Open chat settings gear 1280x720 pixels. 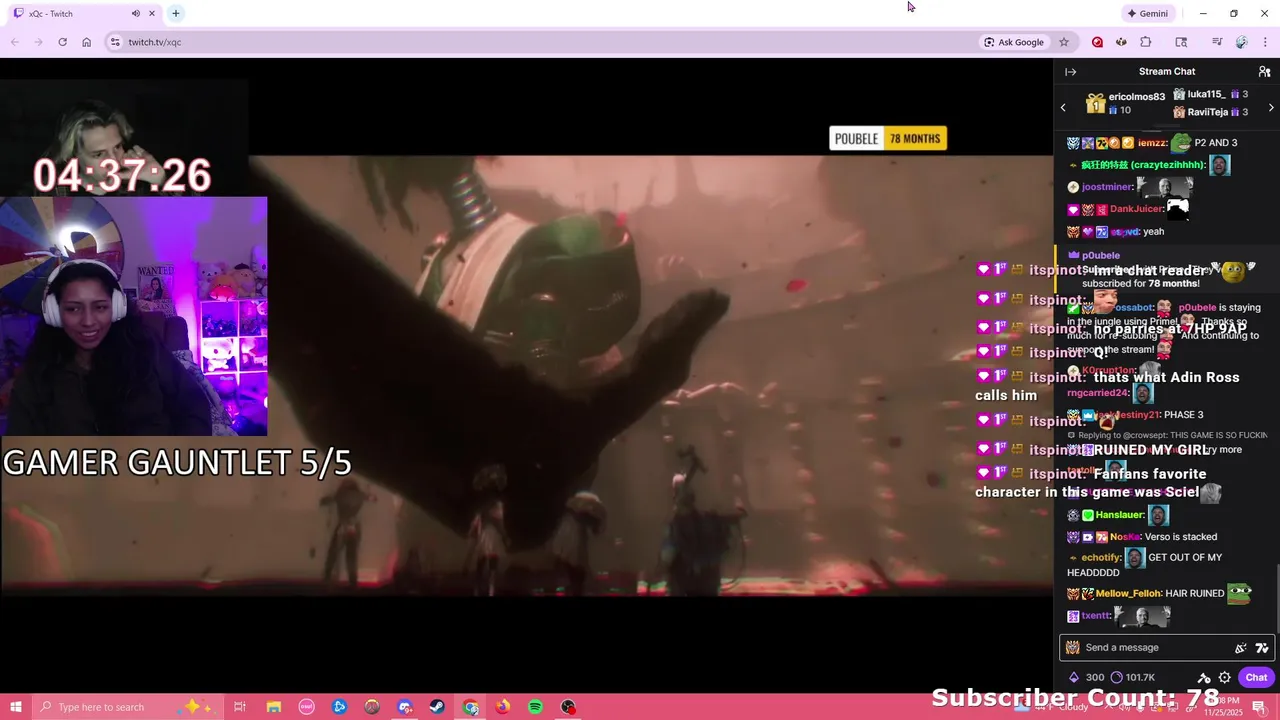pos(1224,677)
